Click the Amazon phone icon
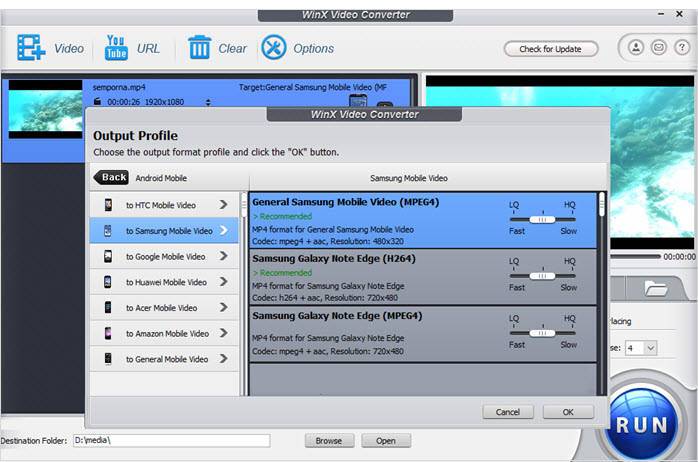The width and height of the screenshot is (698, 462). (108, 333)
